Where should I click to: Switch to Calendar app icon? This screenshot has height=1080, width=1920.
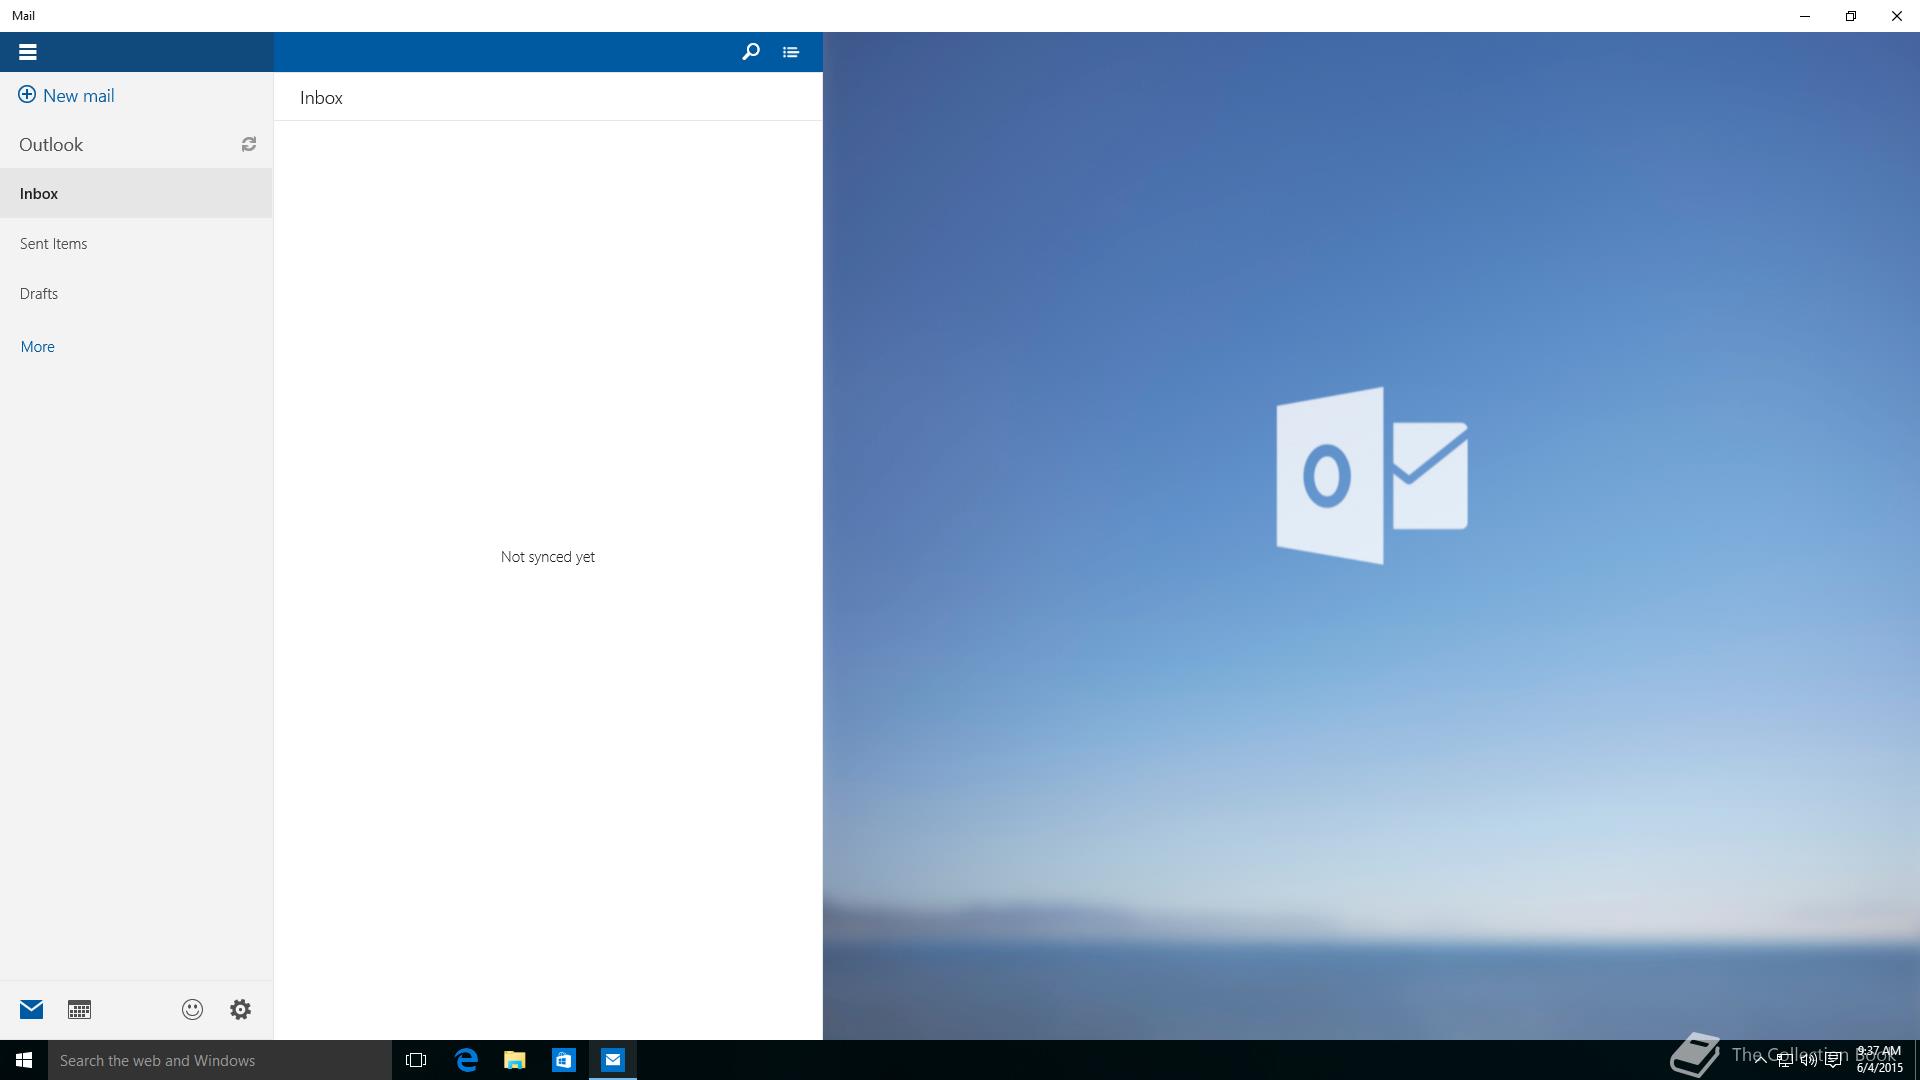79,1009
